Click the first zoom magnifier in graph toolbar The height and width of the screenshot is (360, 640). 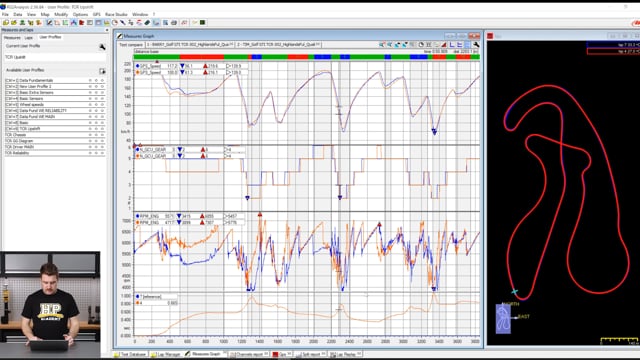point(382,44)
